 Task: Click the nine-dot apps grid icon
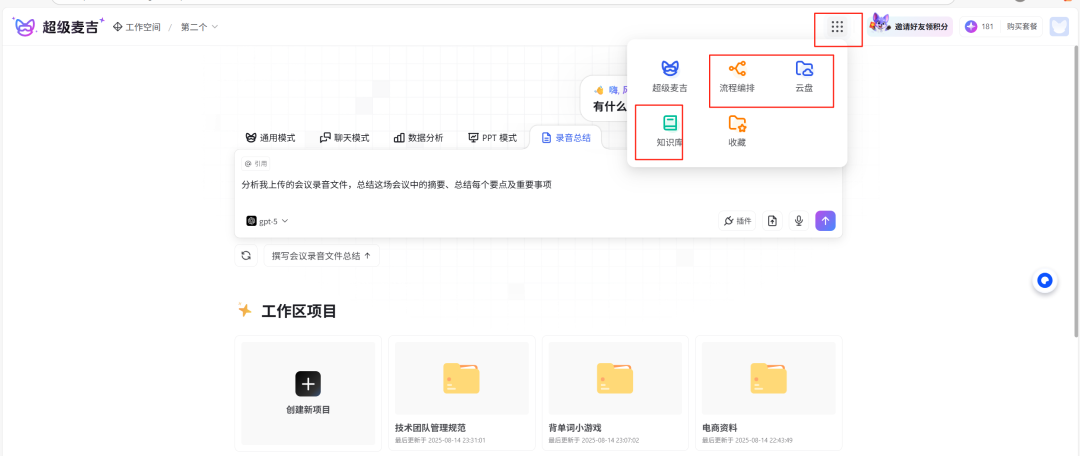[837, 27]
